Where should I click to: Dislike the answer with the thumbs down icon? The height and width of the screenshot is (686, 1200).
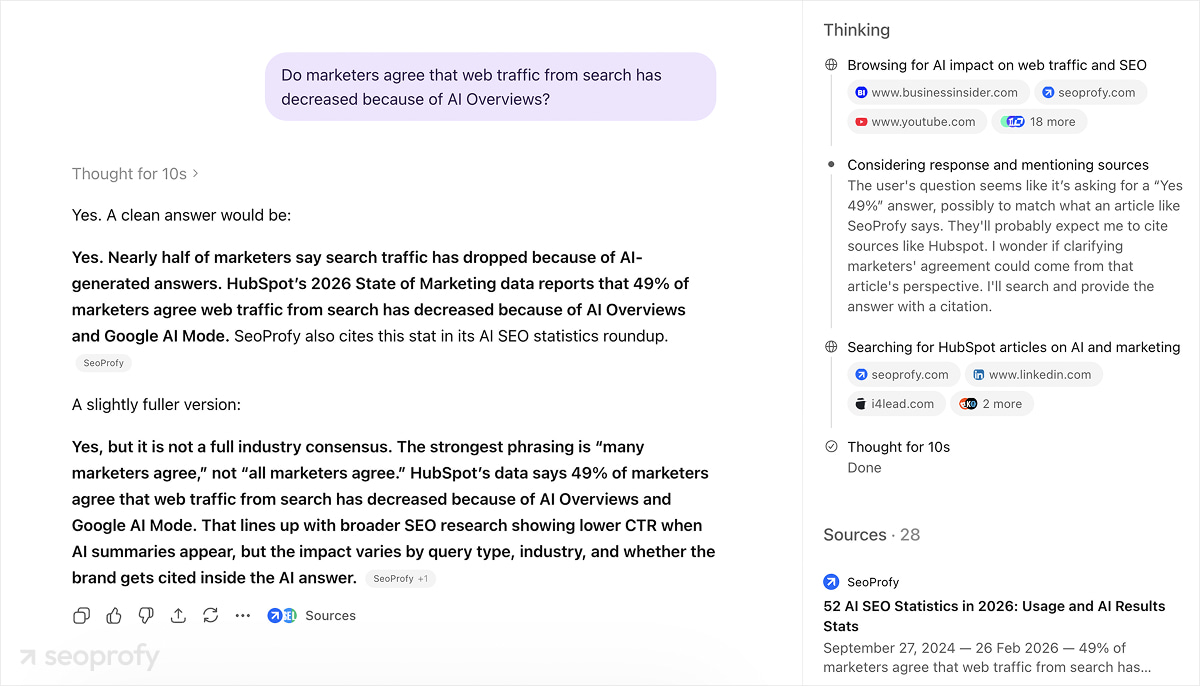pos(146,616)
